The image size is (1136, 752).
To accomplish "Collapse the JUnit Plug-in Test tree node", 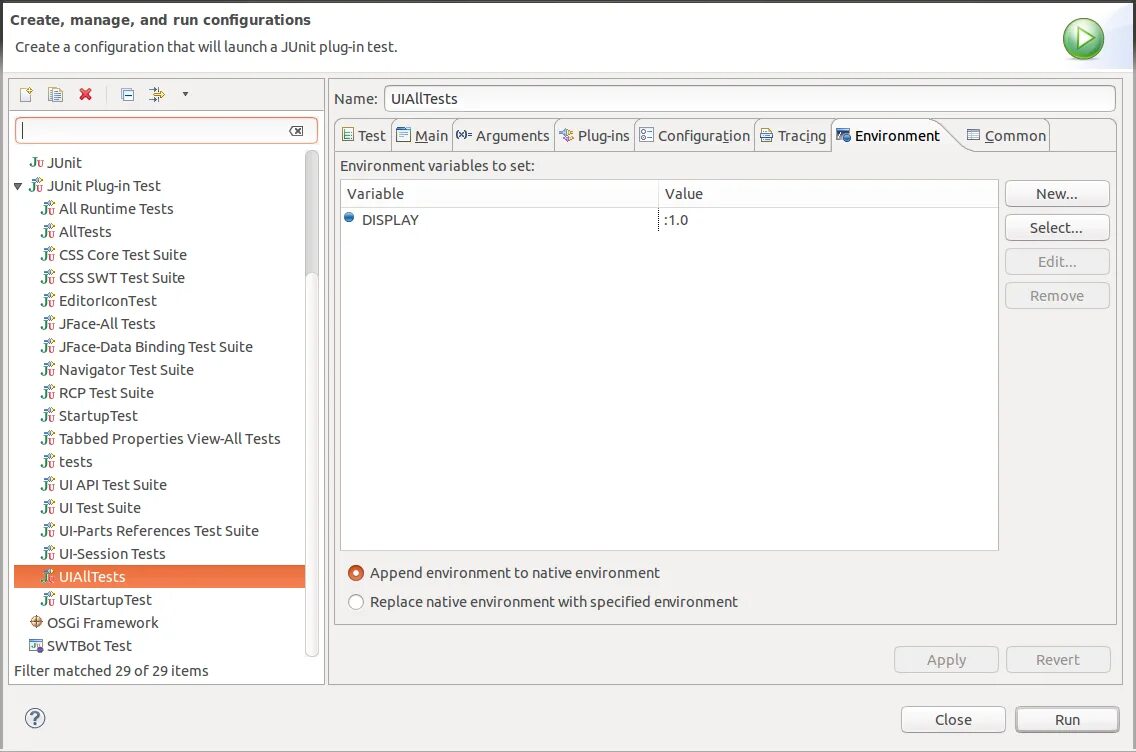I will click(18, 186).
